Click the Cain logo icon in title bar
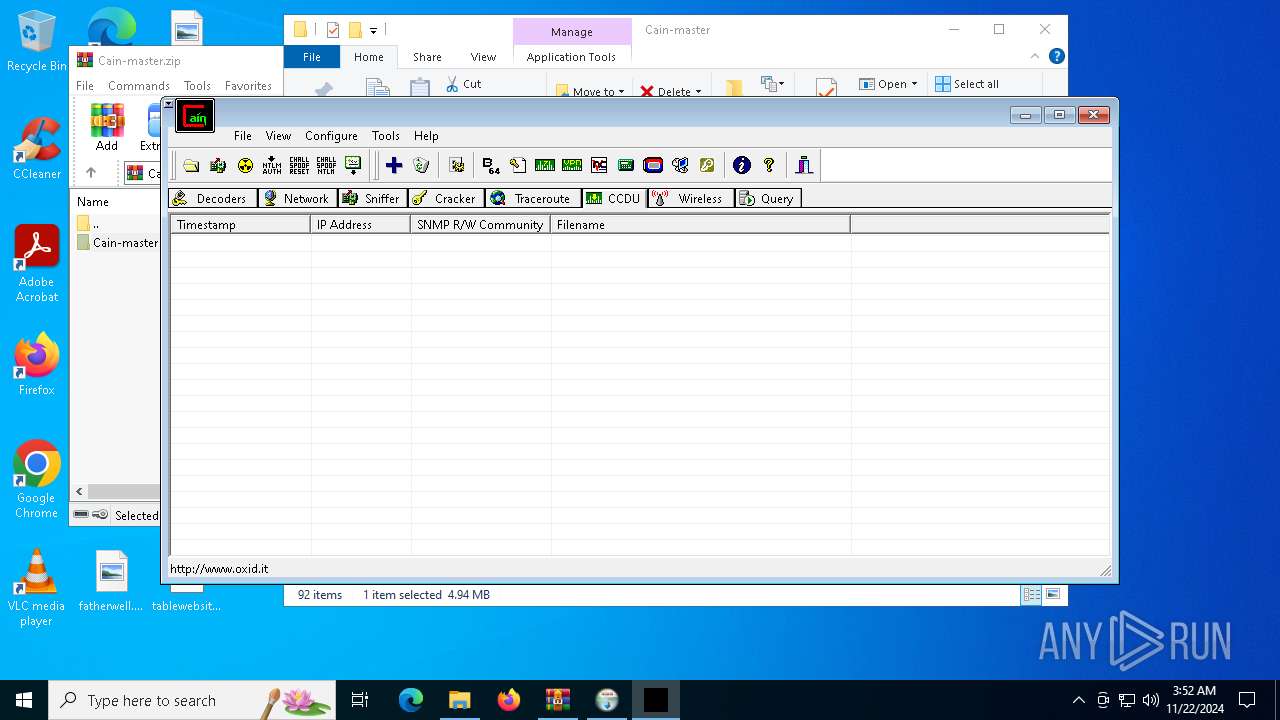 195,115
